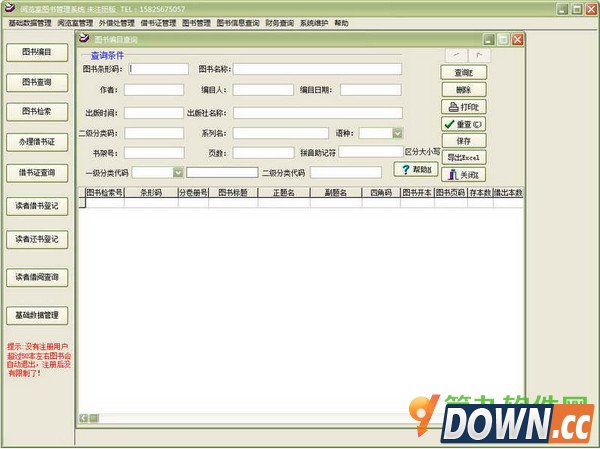The width and height of the screenshot is (600, 449).
Task: Click the app icon in the main title bar
Action: point(9,8)
